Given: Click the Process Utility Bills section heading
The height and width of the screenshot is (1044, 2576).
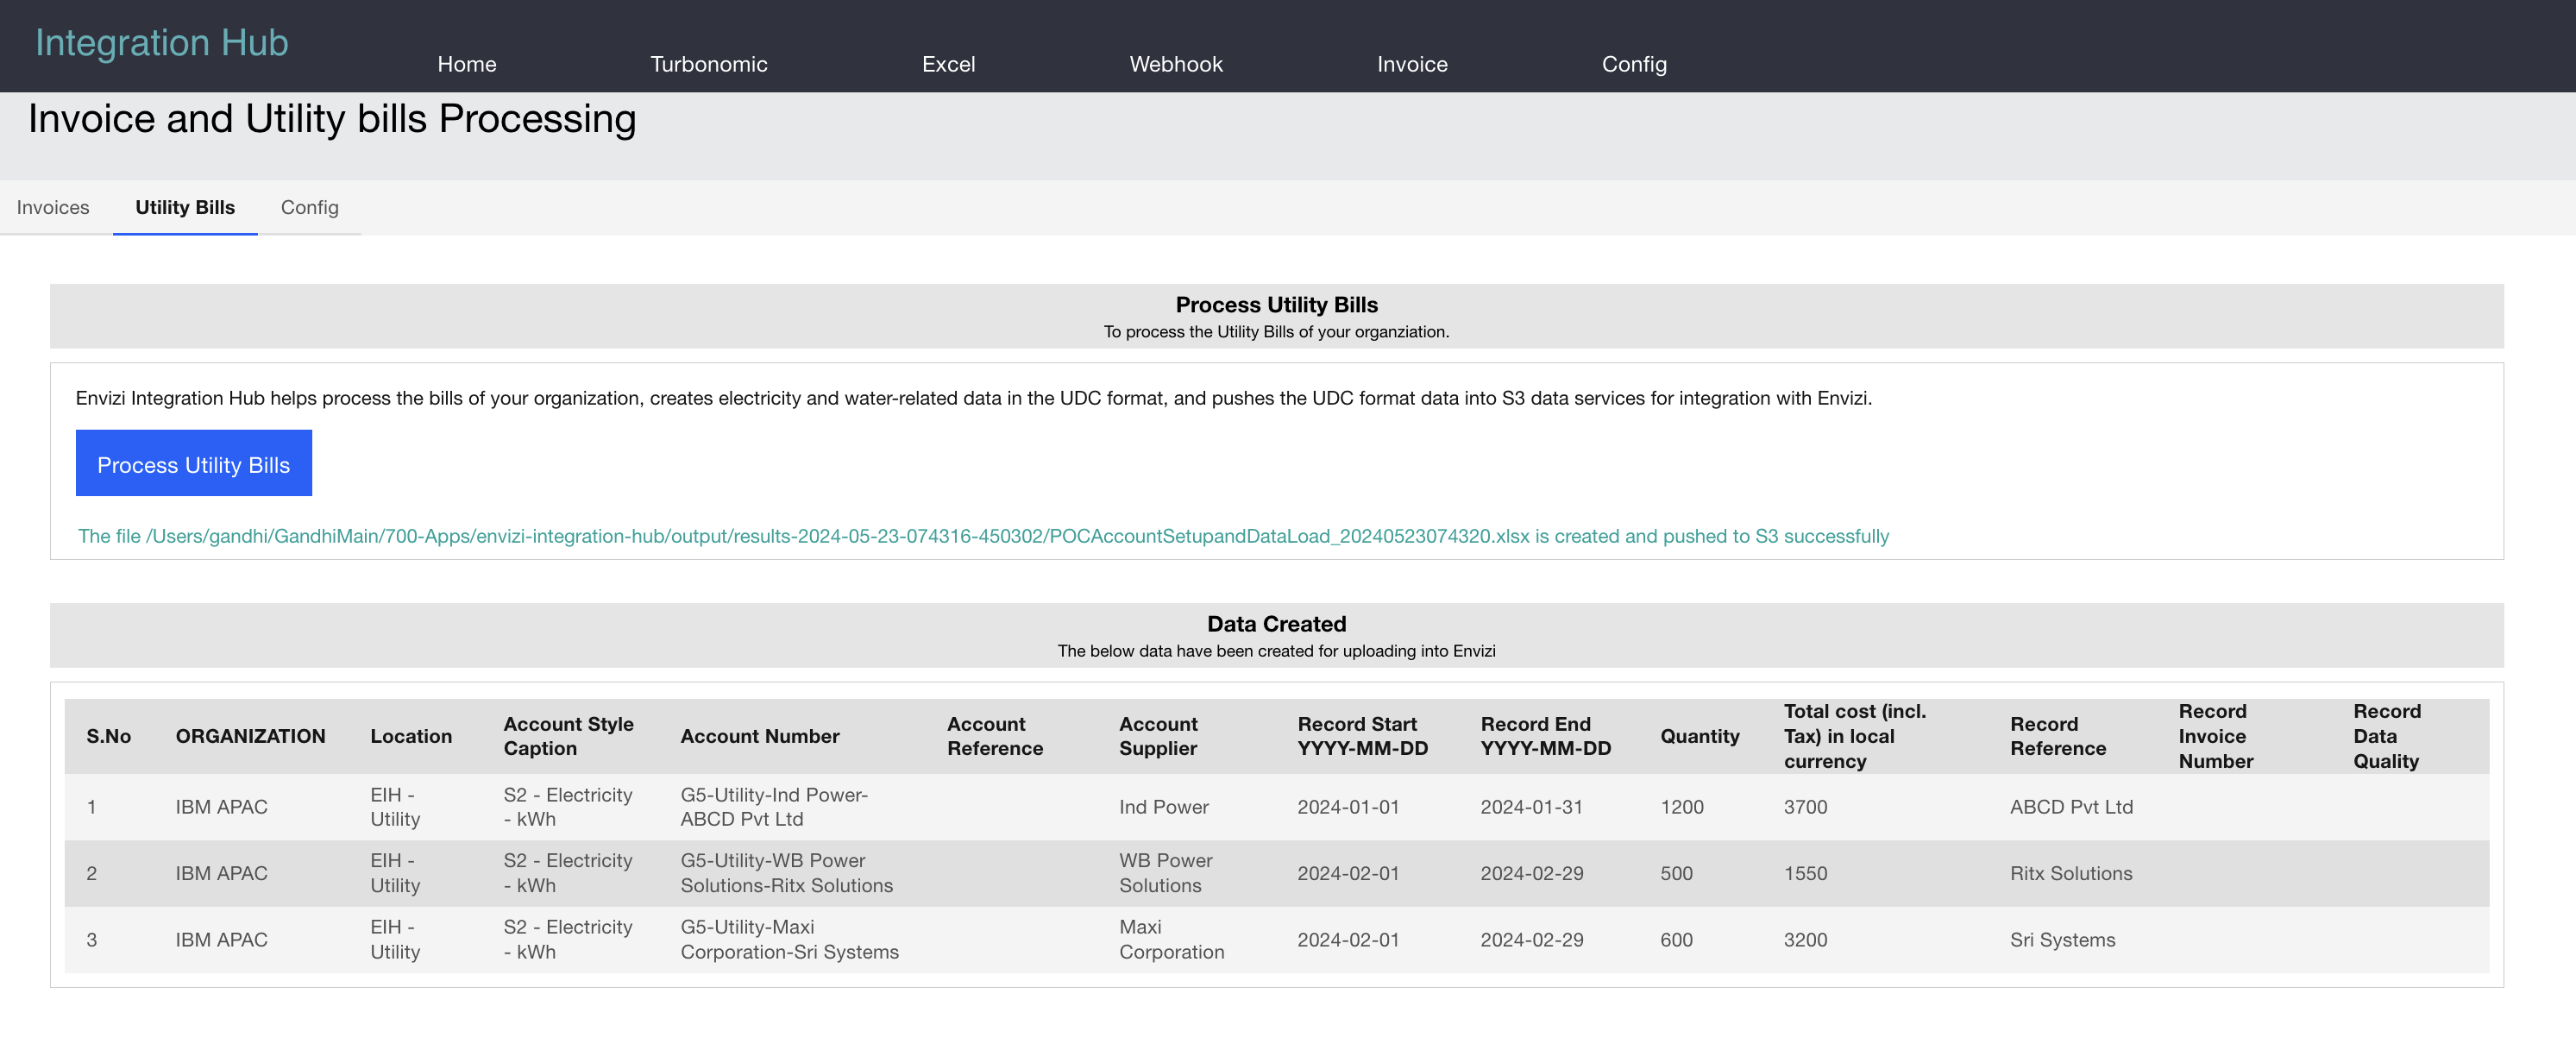Looking at the screenshot, I should [1275, 305].
